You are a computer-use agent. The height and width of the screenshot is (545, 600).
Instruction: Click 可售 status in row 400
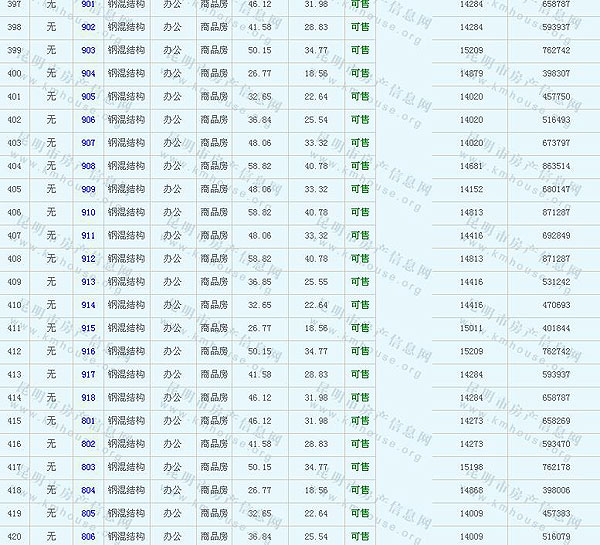click(x=359, y=73)
